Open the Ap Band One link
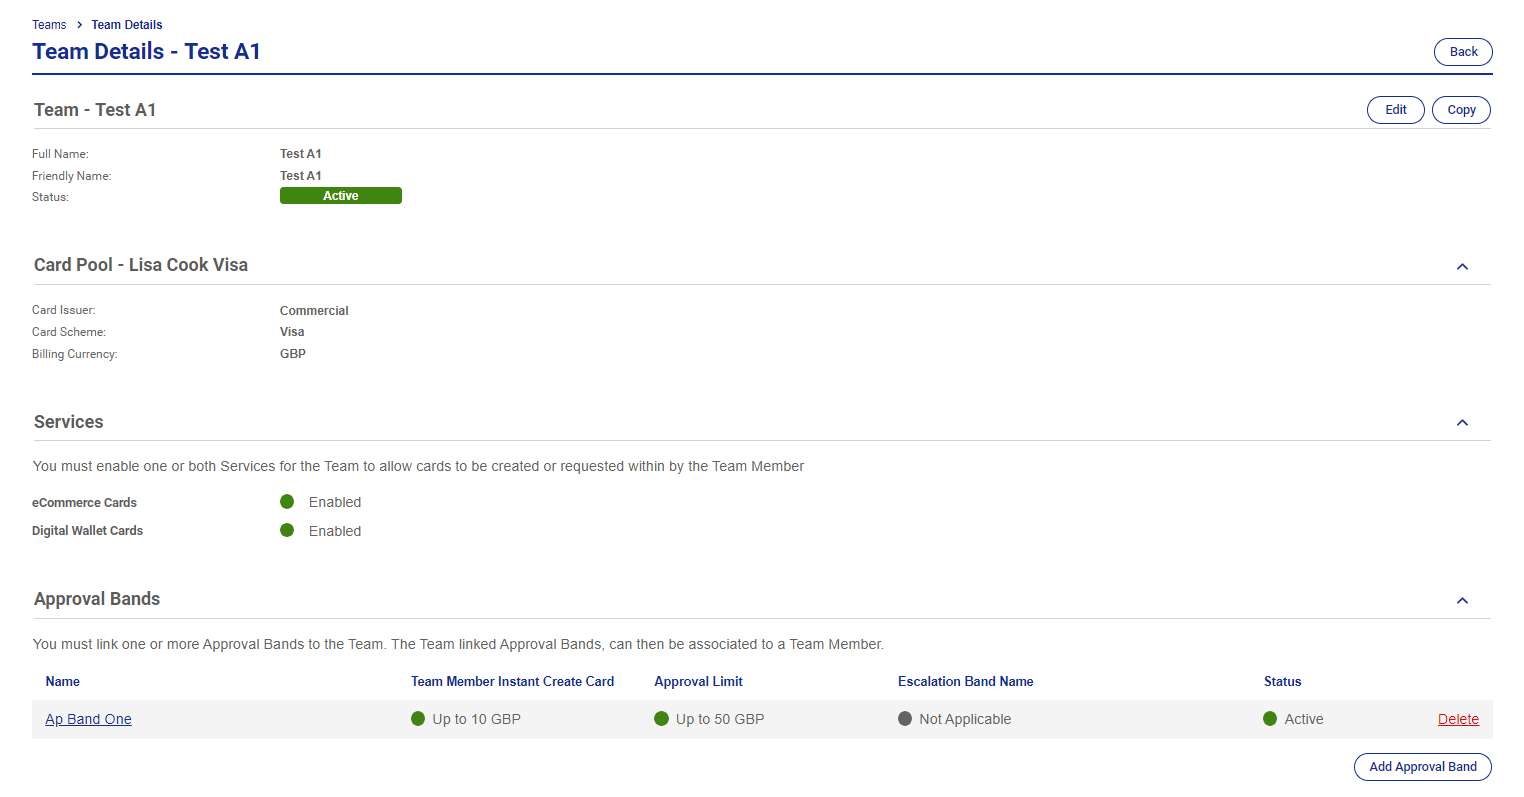Viewport: 1524px width, 797px height. (88, 719)
